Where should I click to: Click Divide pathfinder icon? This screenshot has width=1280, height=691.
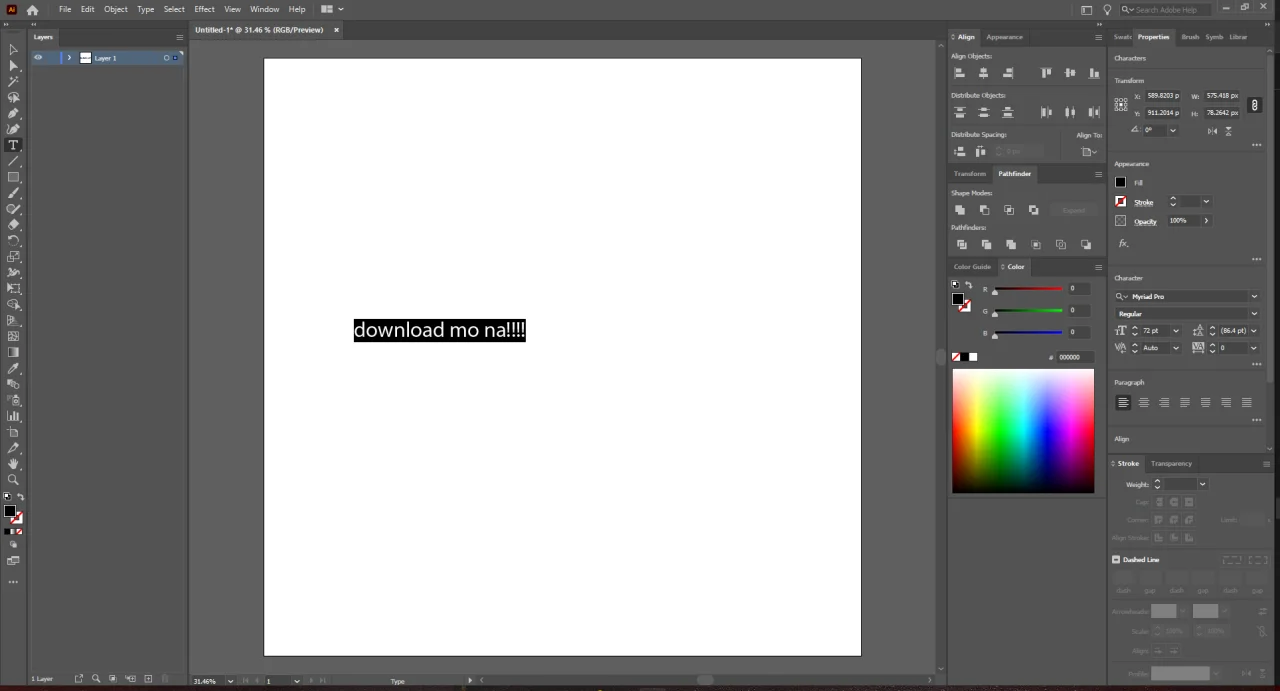[961, 244]
